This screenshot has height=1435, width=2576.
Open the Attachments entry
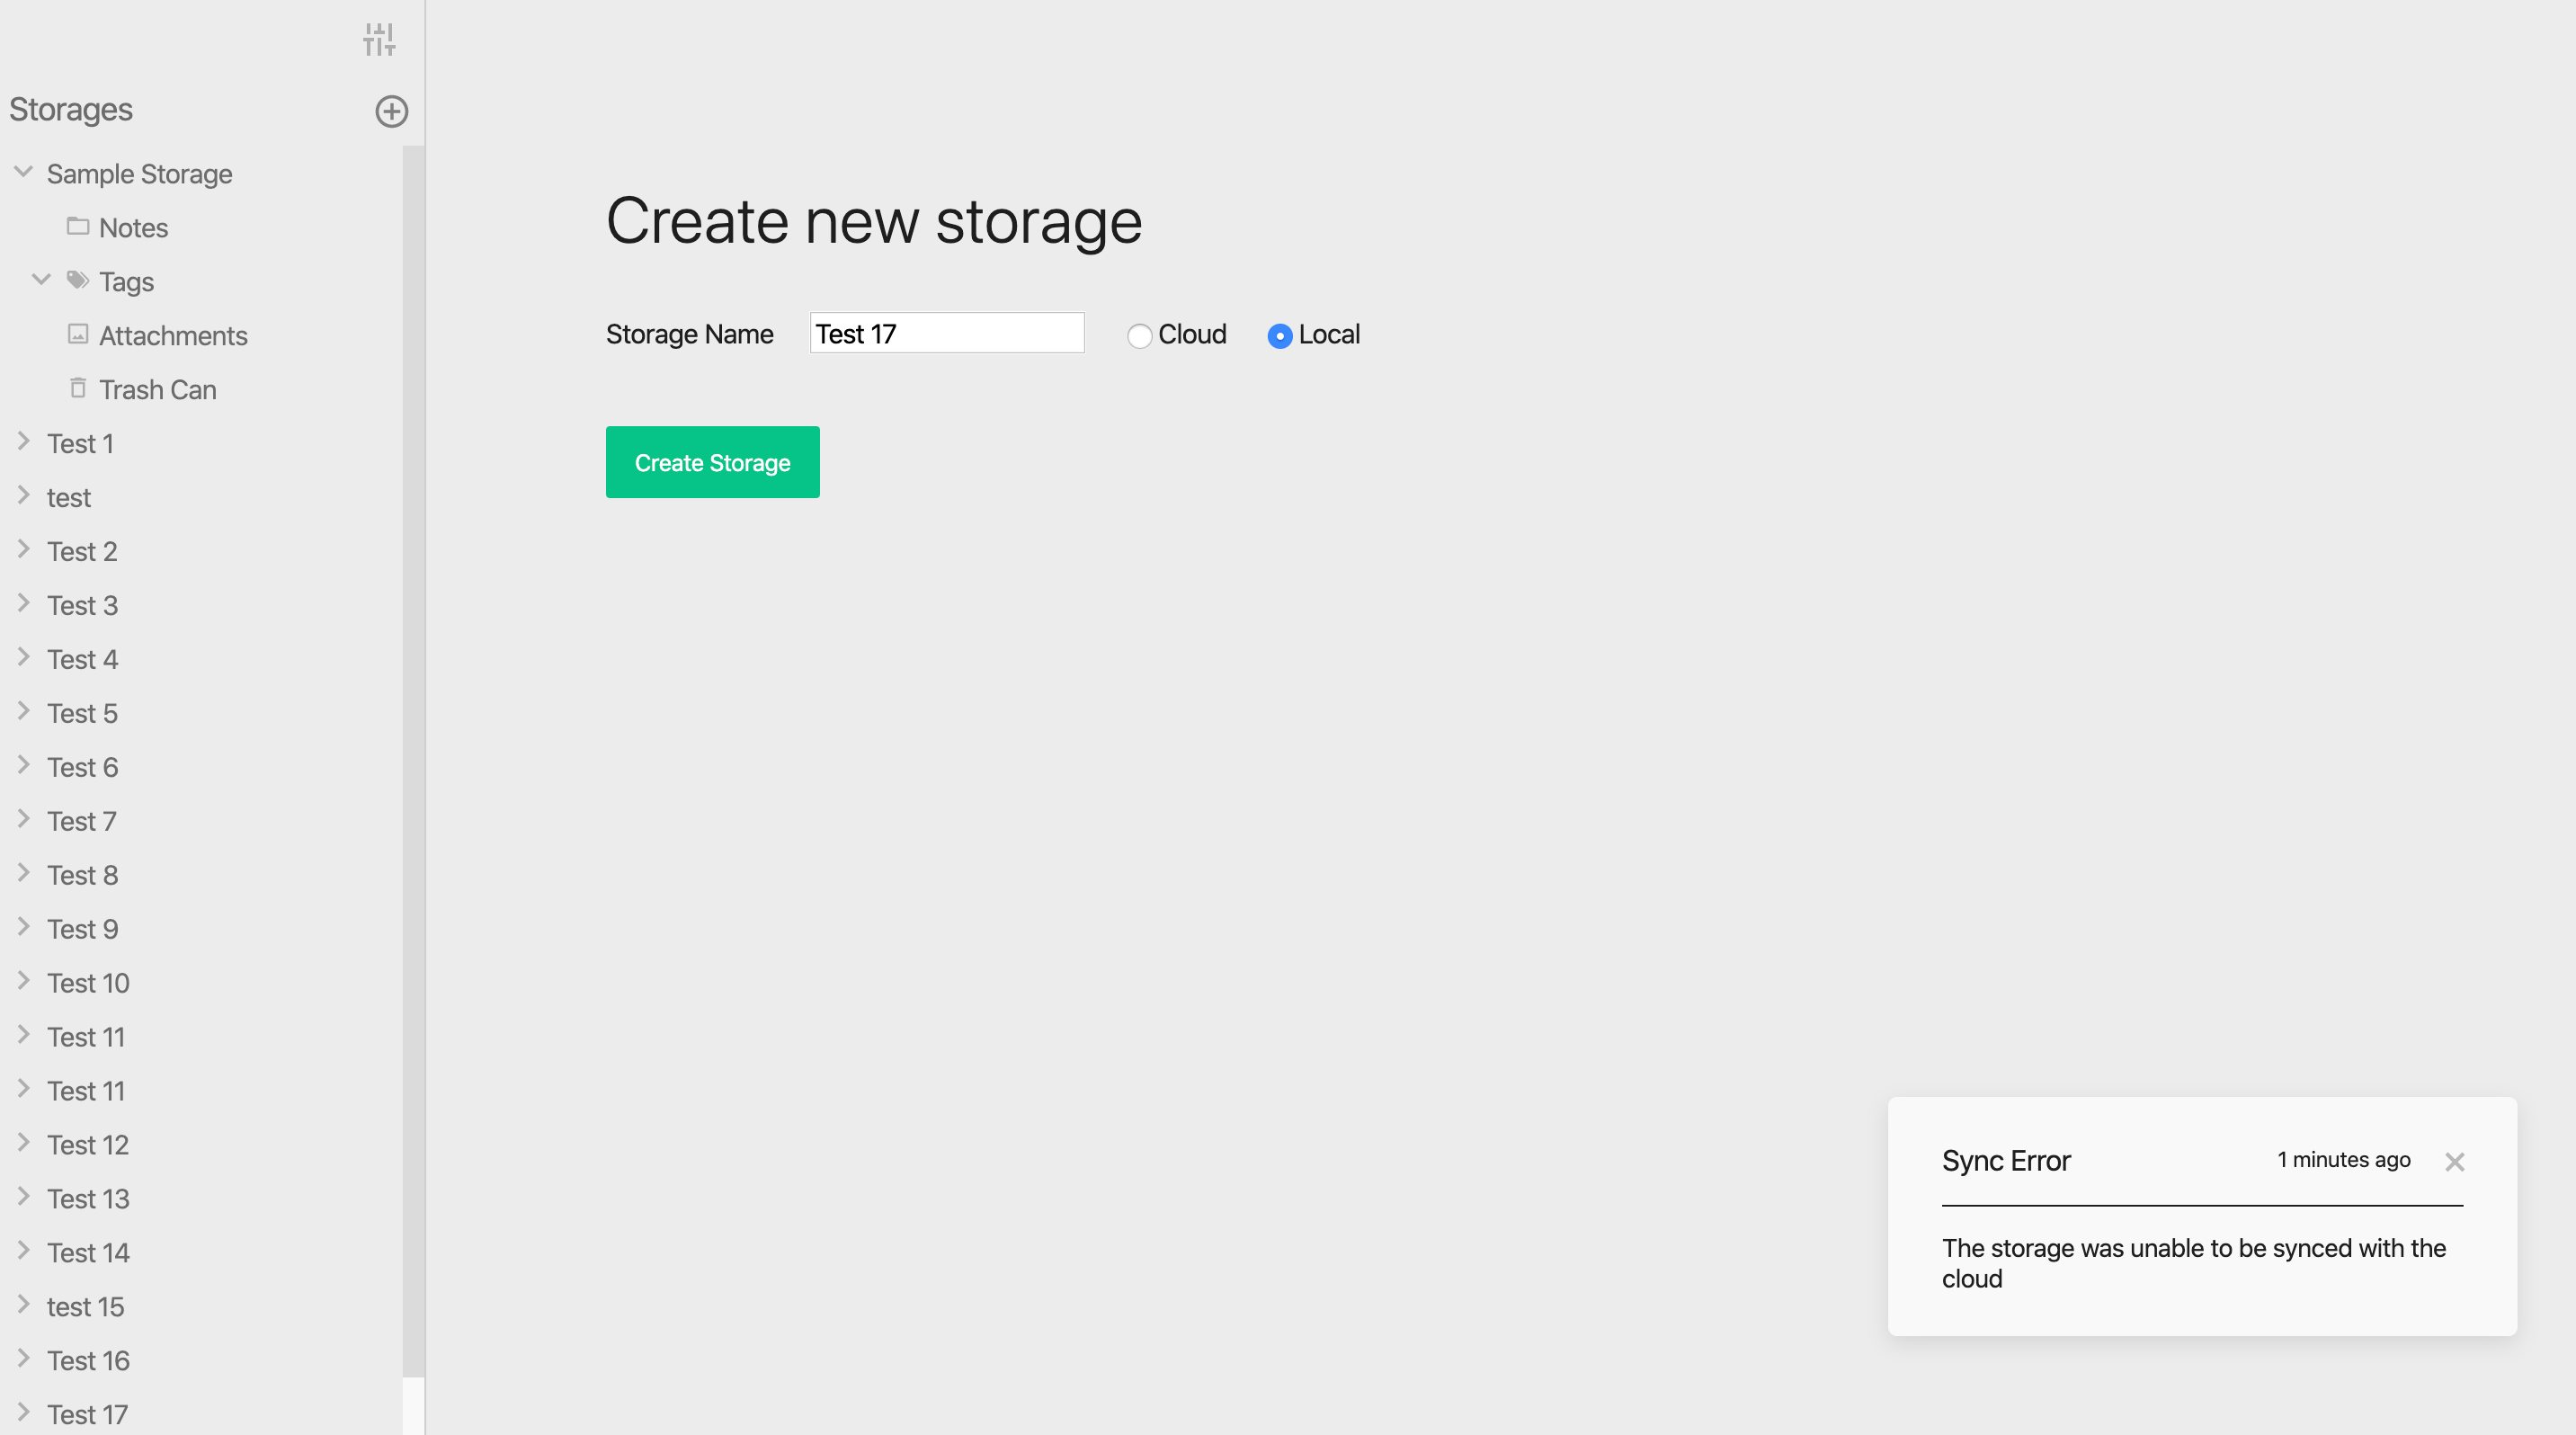click(x=173, y=336)
